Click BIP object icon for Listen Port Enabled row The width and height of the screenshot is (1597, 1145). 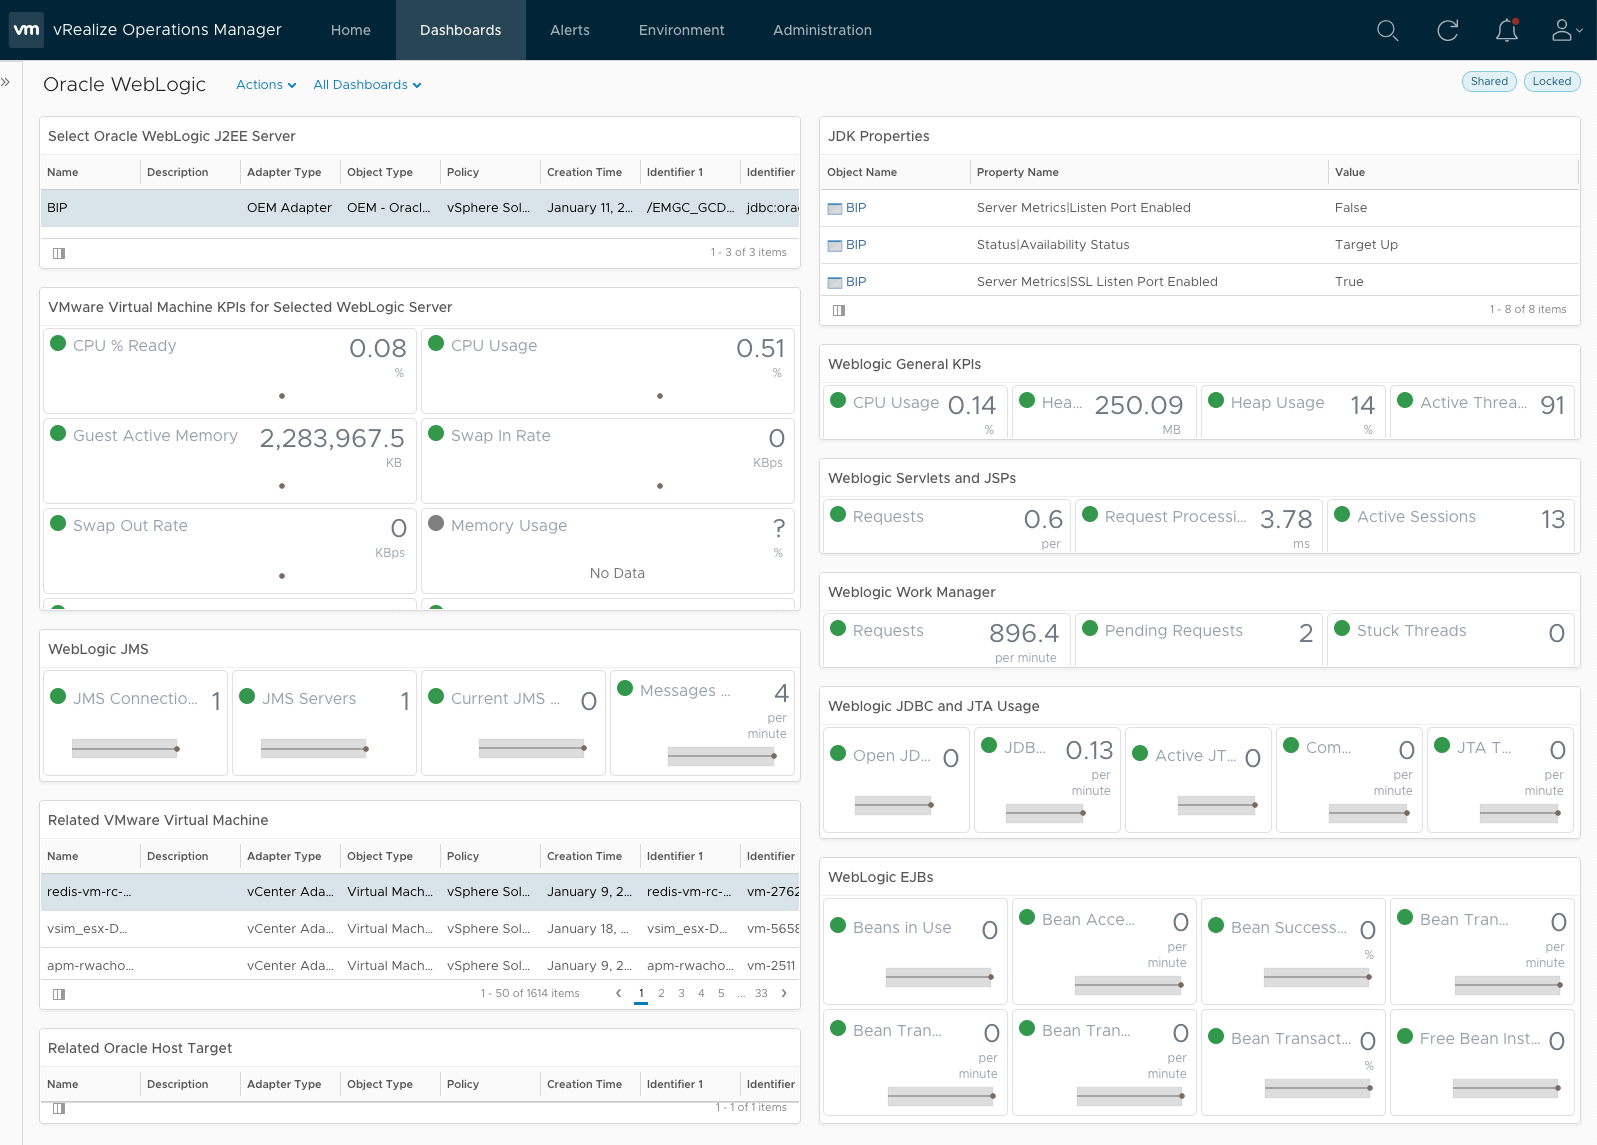tap(835, 209)
